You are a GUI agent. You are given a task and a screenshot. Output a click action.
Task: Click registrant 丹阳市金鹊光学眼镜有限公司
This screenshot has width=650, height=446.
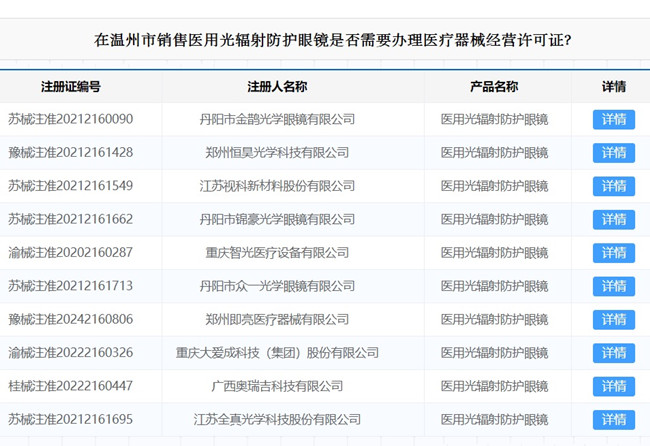(277, 119)
